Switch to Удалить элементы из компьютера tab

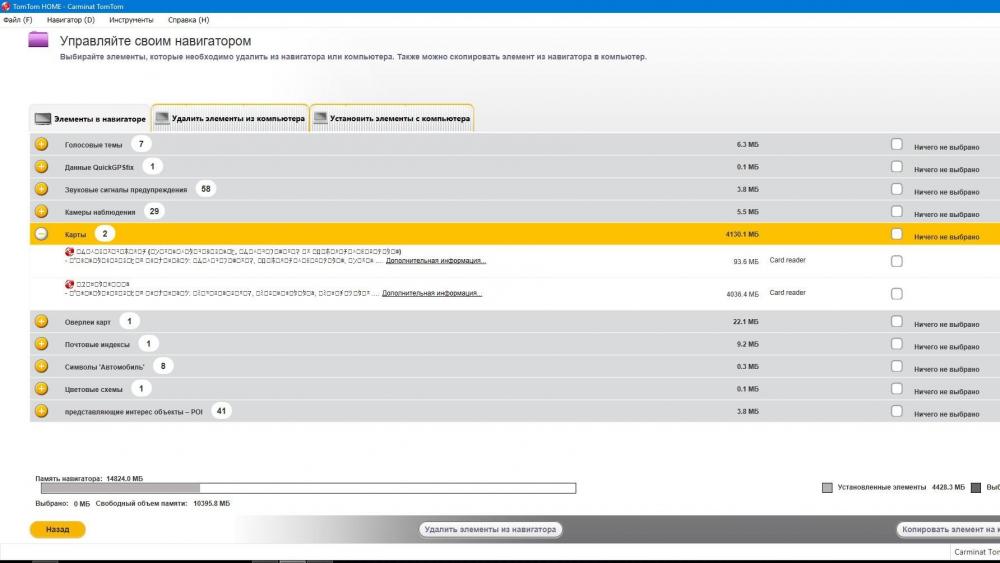pyautogui.click(x=230, y=118)
